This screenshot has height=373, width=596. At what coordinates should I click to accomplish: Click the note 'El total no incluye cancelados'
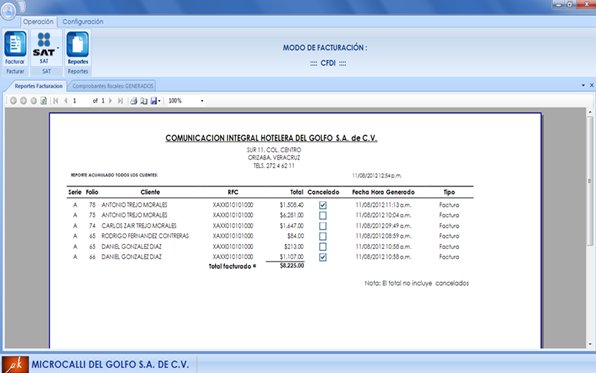pos(417,283)
